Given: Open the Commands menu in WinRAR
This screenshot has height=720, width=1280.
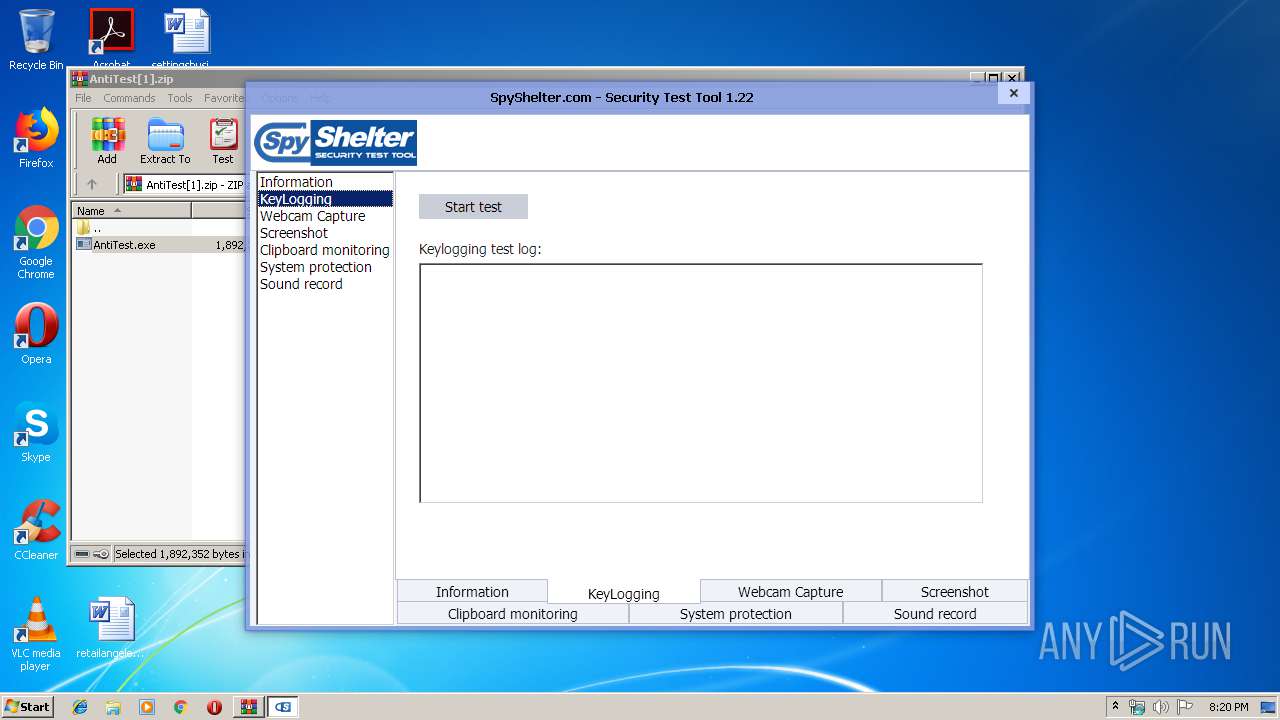Looking at the screenshot, I should pyautogui.click(x=129, y=98).
